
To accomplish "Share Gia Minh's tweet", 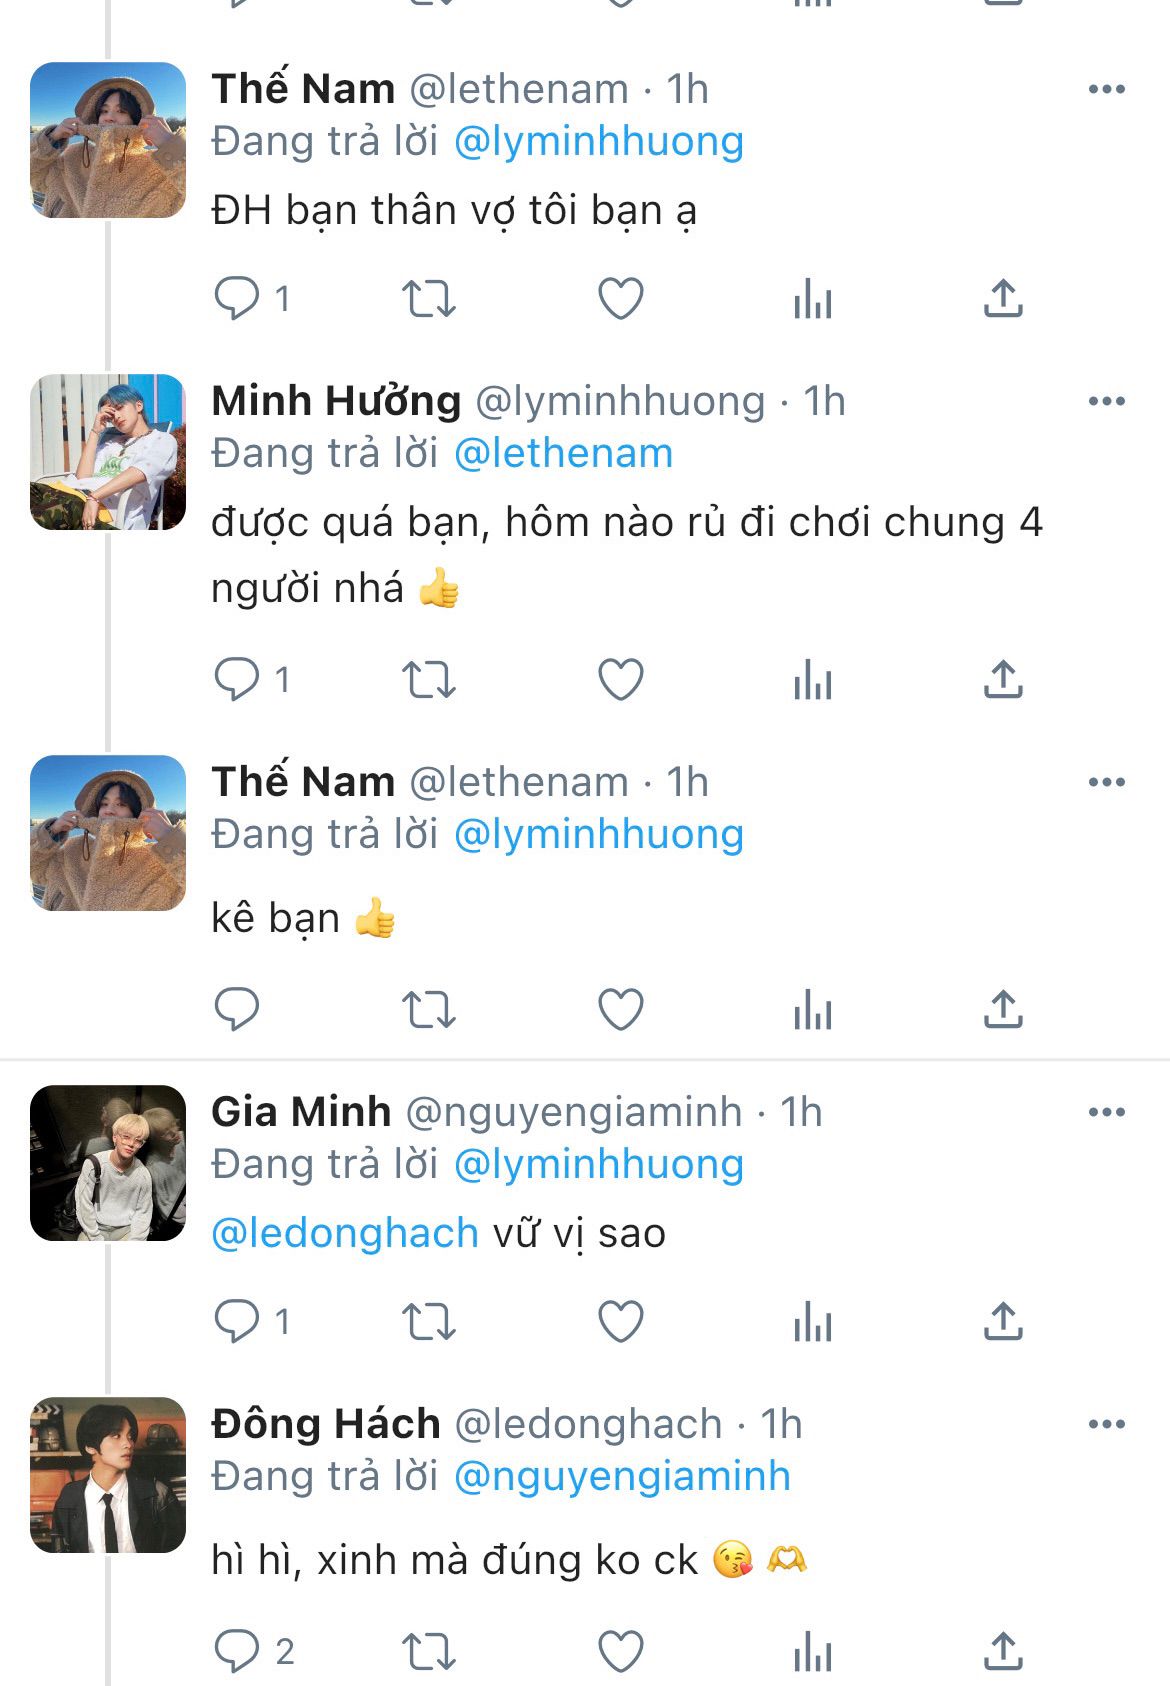I will [1003, 1322].
